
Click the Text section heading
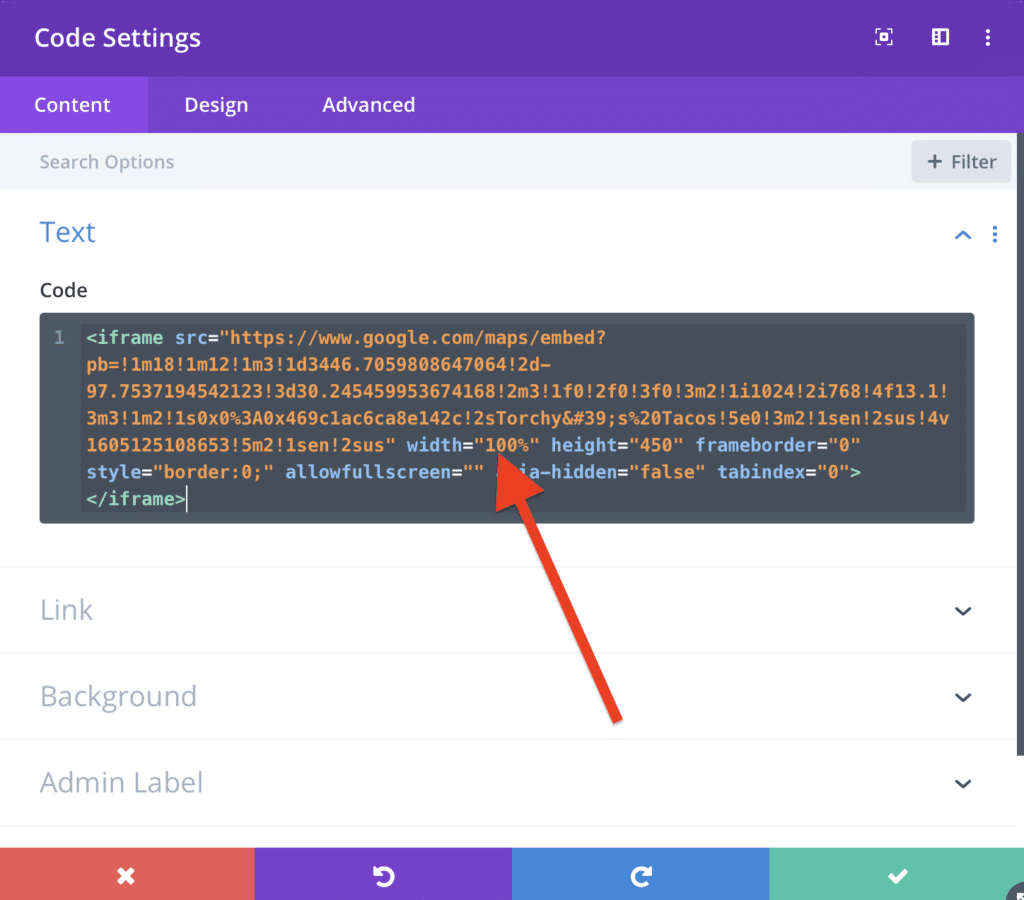tap(68, 233)
